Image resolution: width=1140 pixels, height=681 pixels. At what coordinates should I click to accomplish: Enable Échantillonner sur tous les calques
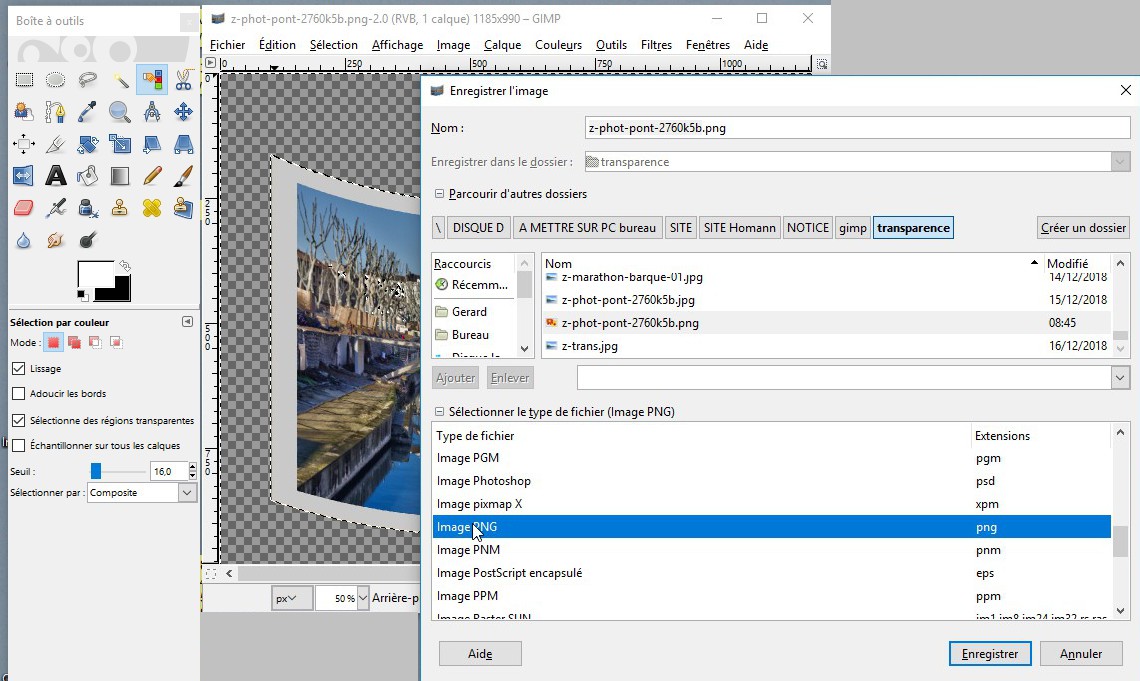click(19, 446)
